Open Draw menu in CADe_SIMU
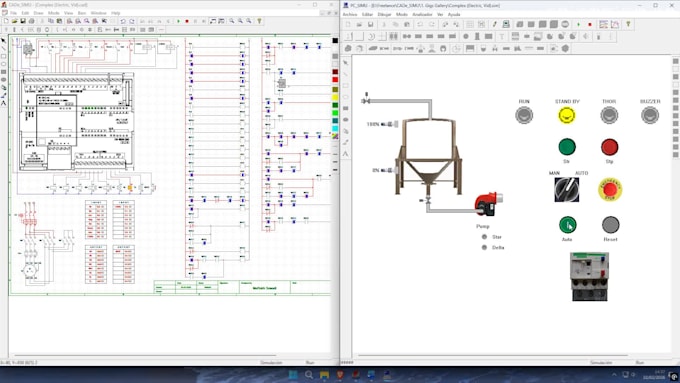The image size is (680, 383). [38, 13]
